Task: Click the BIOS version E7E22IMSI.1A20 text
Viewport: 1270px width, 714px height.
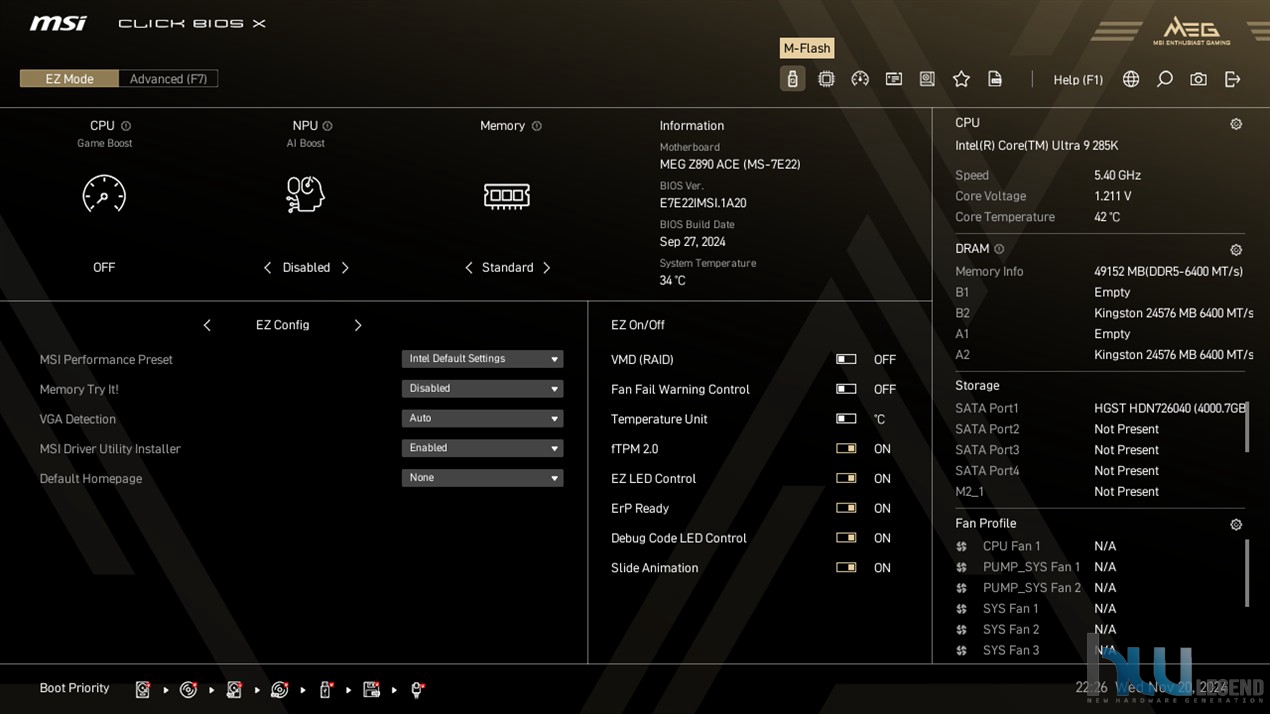Action: pos(703,203)
